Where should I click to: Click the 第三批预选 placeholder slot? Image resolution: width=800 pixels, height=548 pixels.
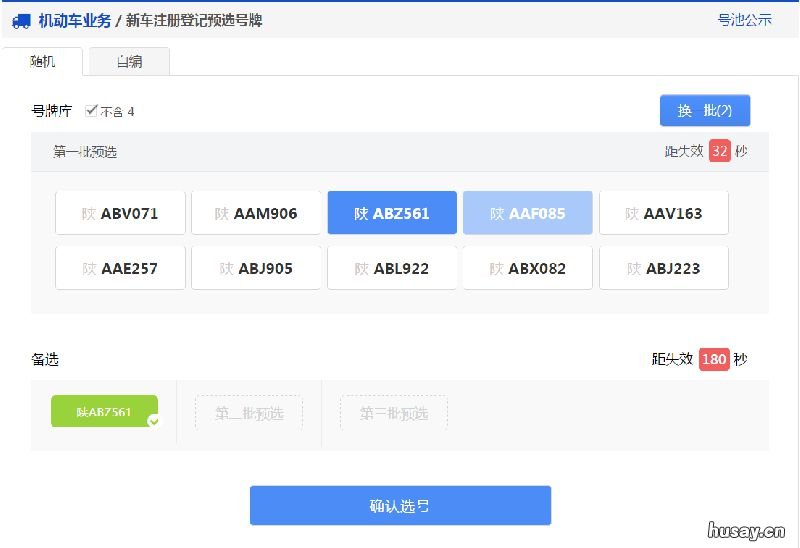[394, 412]
